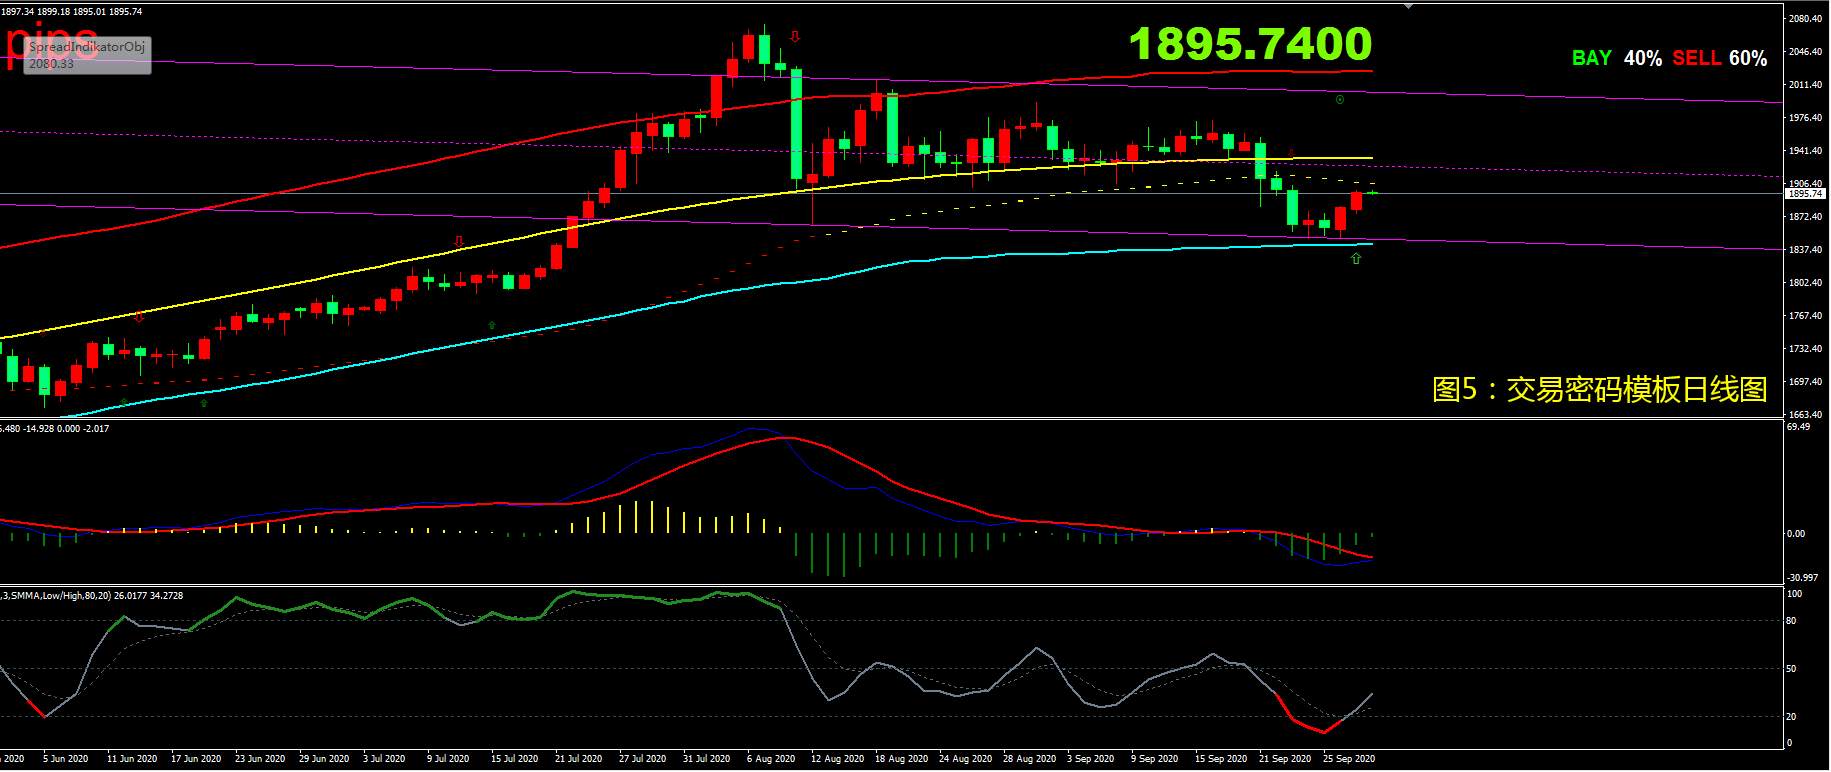This screenshot has height=772, width=1831.
Task: Click 1802.40 on the price axis
Action: point(1806,282)
